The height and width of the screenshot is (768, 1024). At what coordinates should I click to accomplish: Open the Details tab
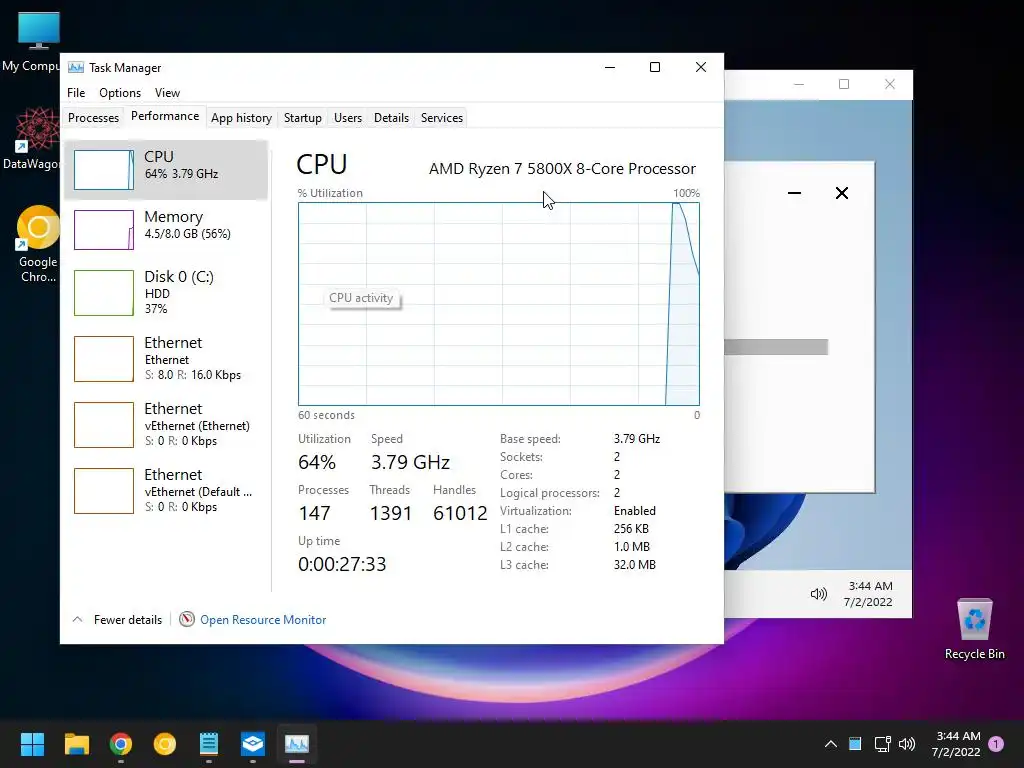tap(391, 118)
